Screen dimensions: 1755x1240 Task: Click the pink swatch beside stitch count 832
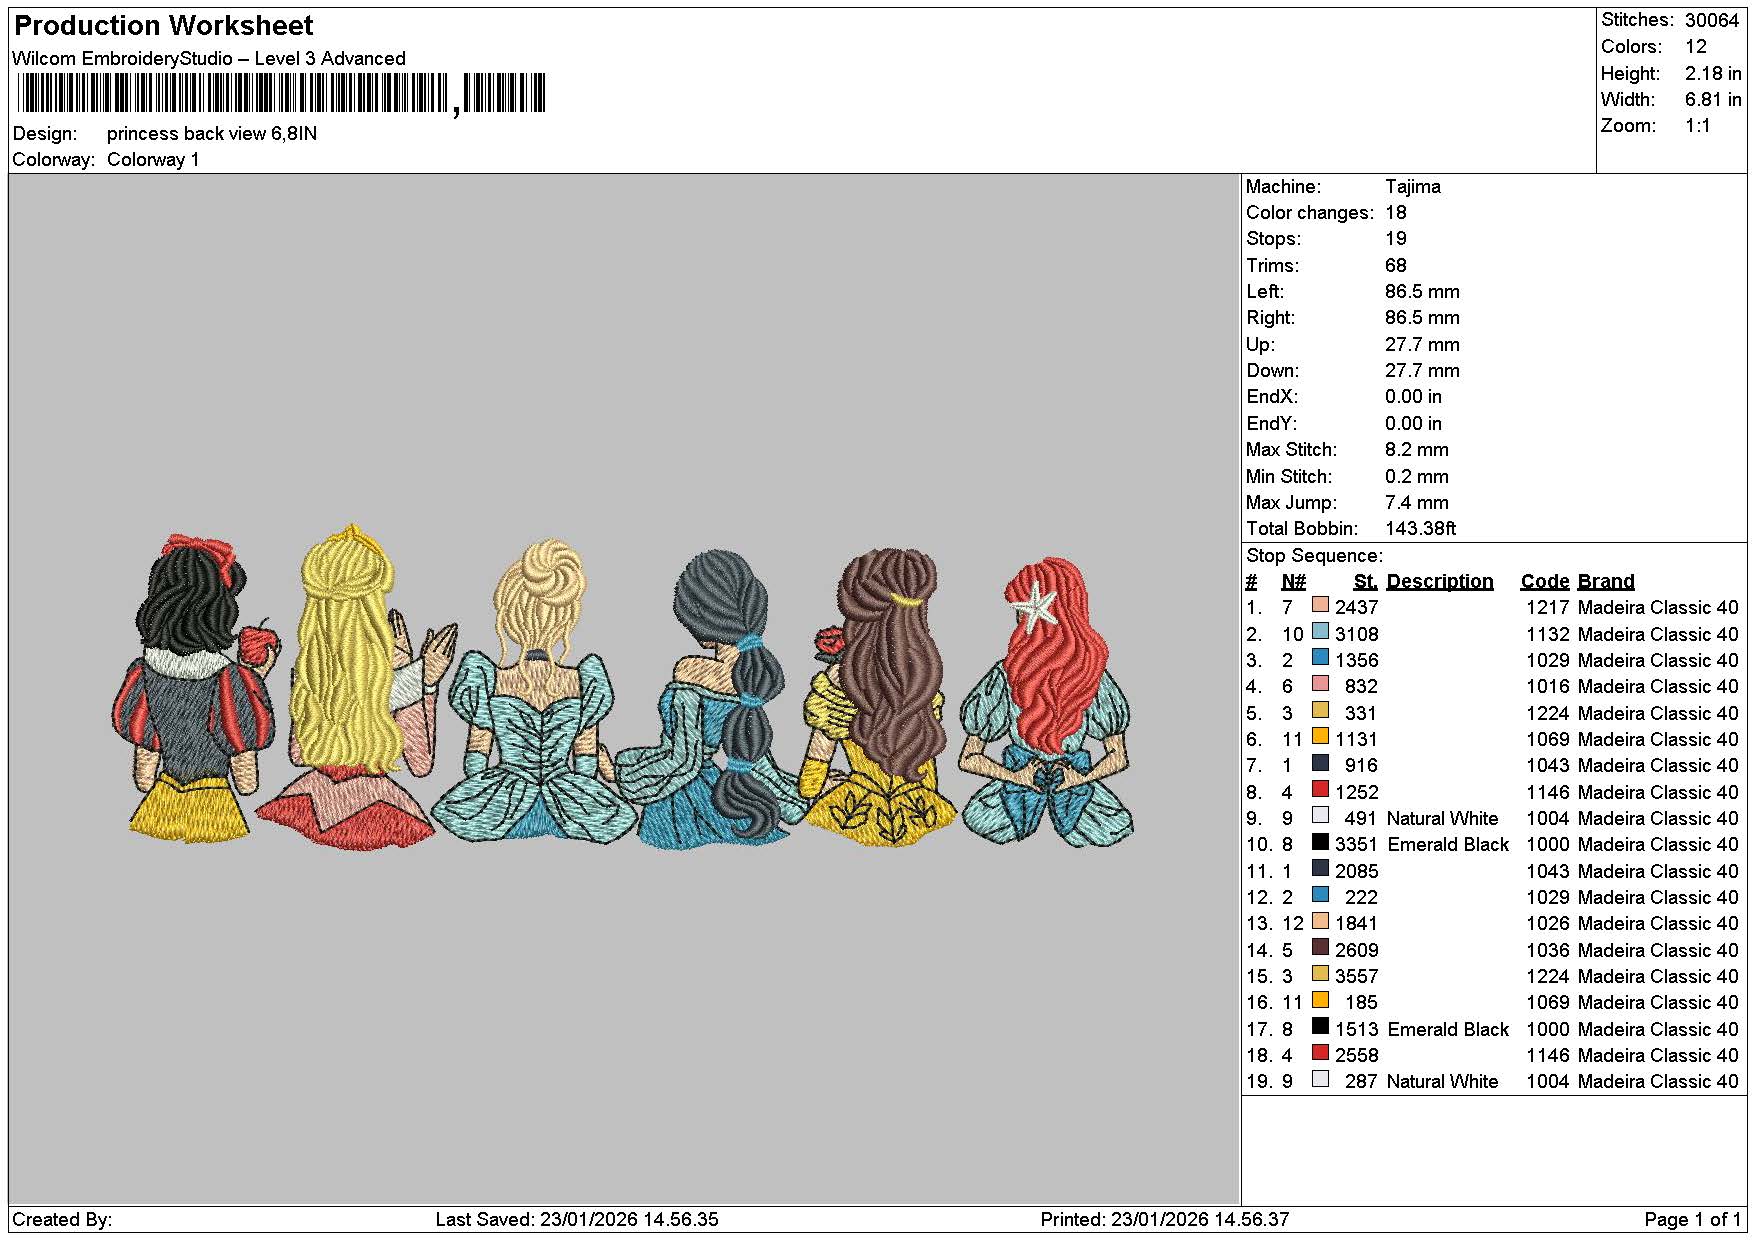[x=1320, y=684]
